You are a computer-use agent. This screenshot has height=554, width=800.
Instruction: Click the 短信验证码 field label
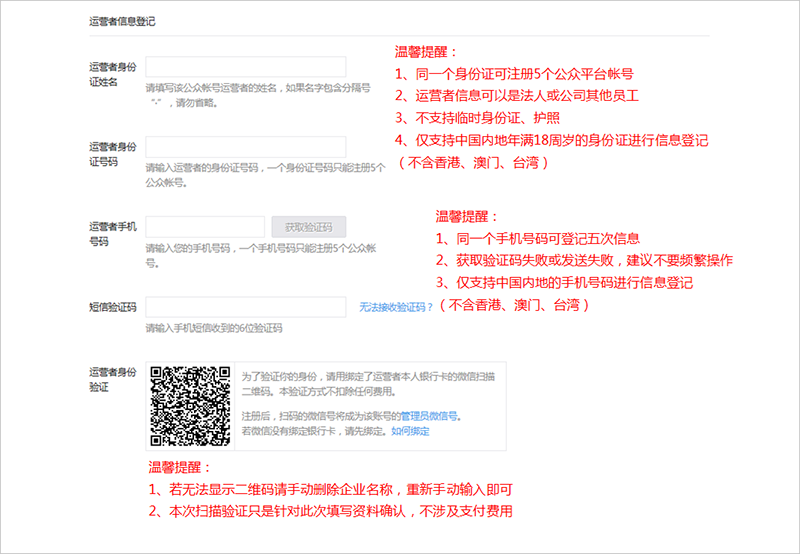111,307
